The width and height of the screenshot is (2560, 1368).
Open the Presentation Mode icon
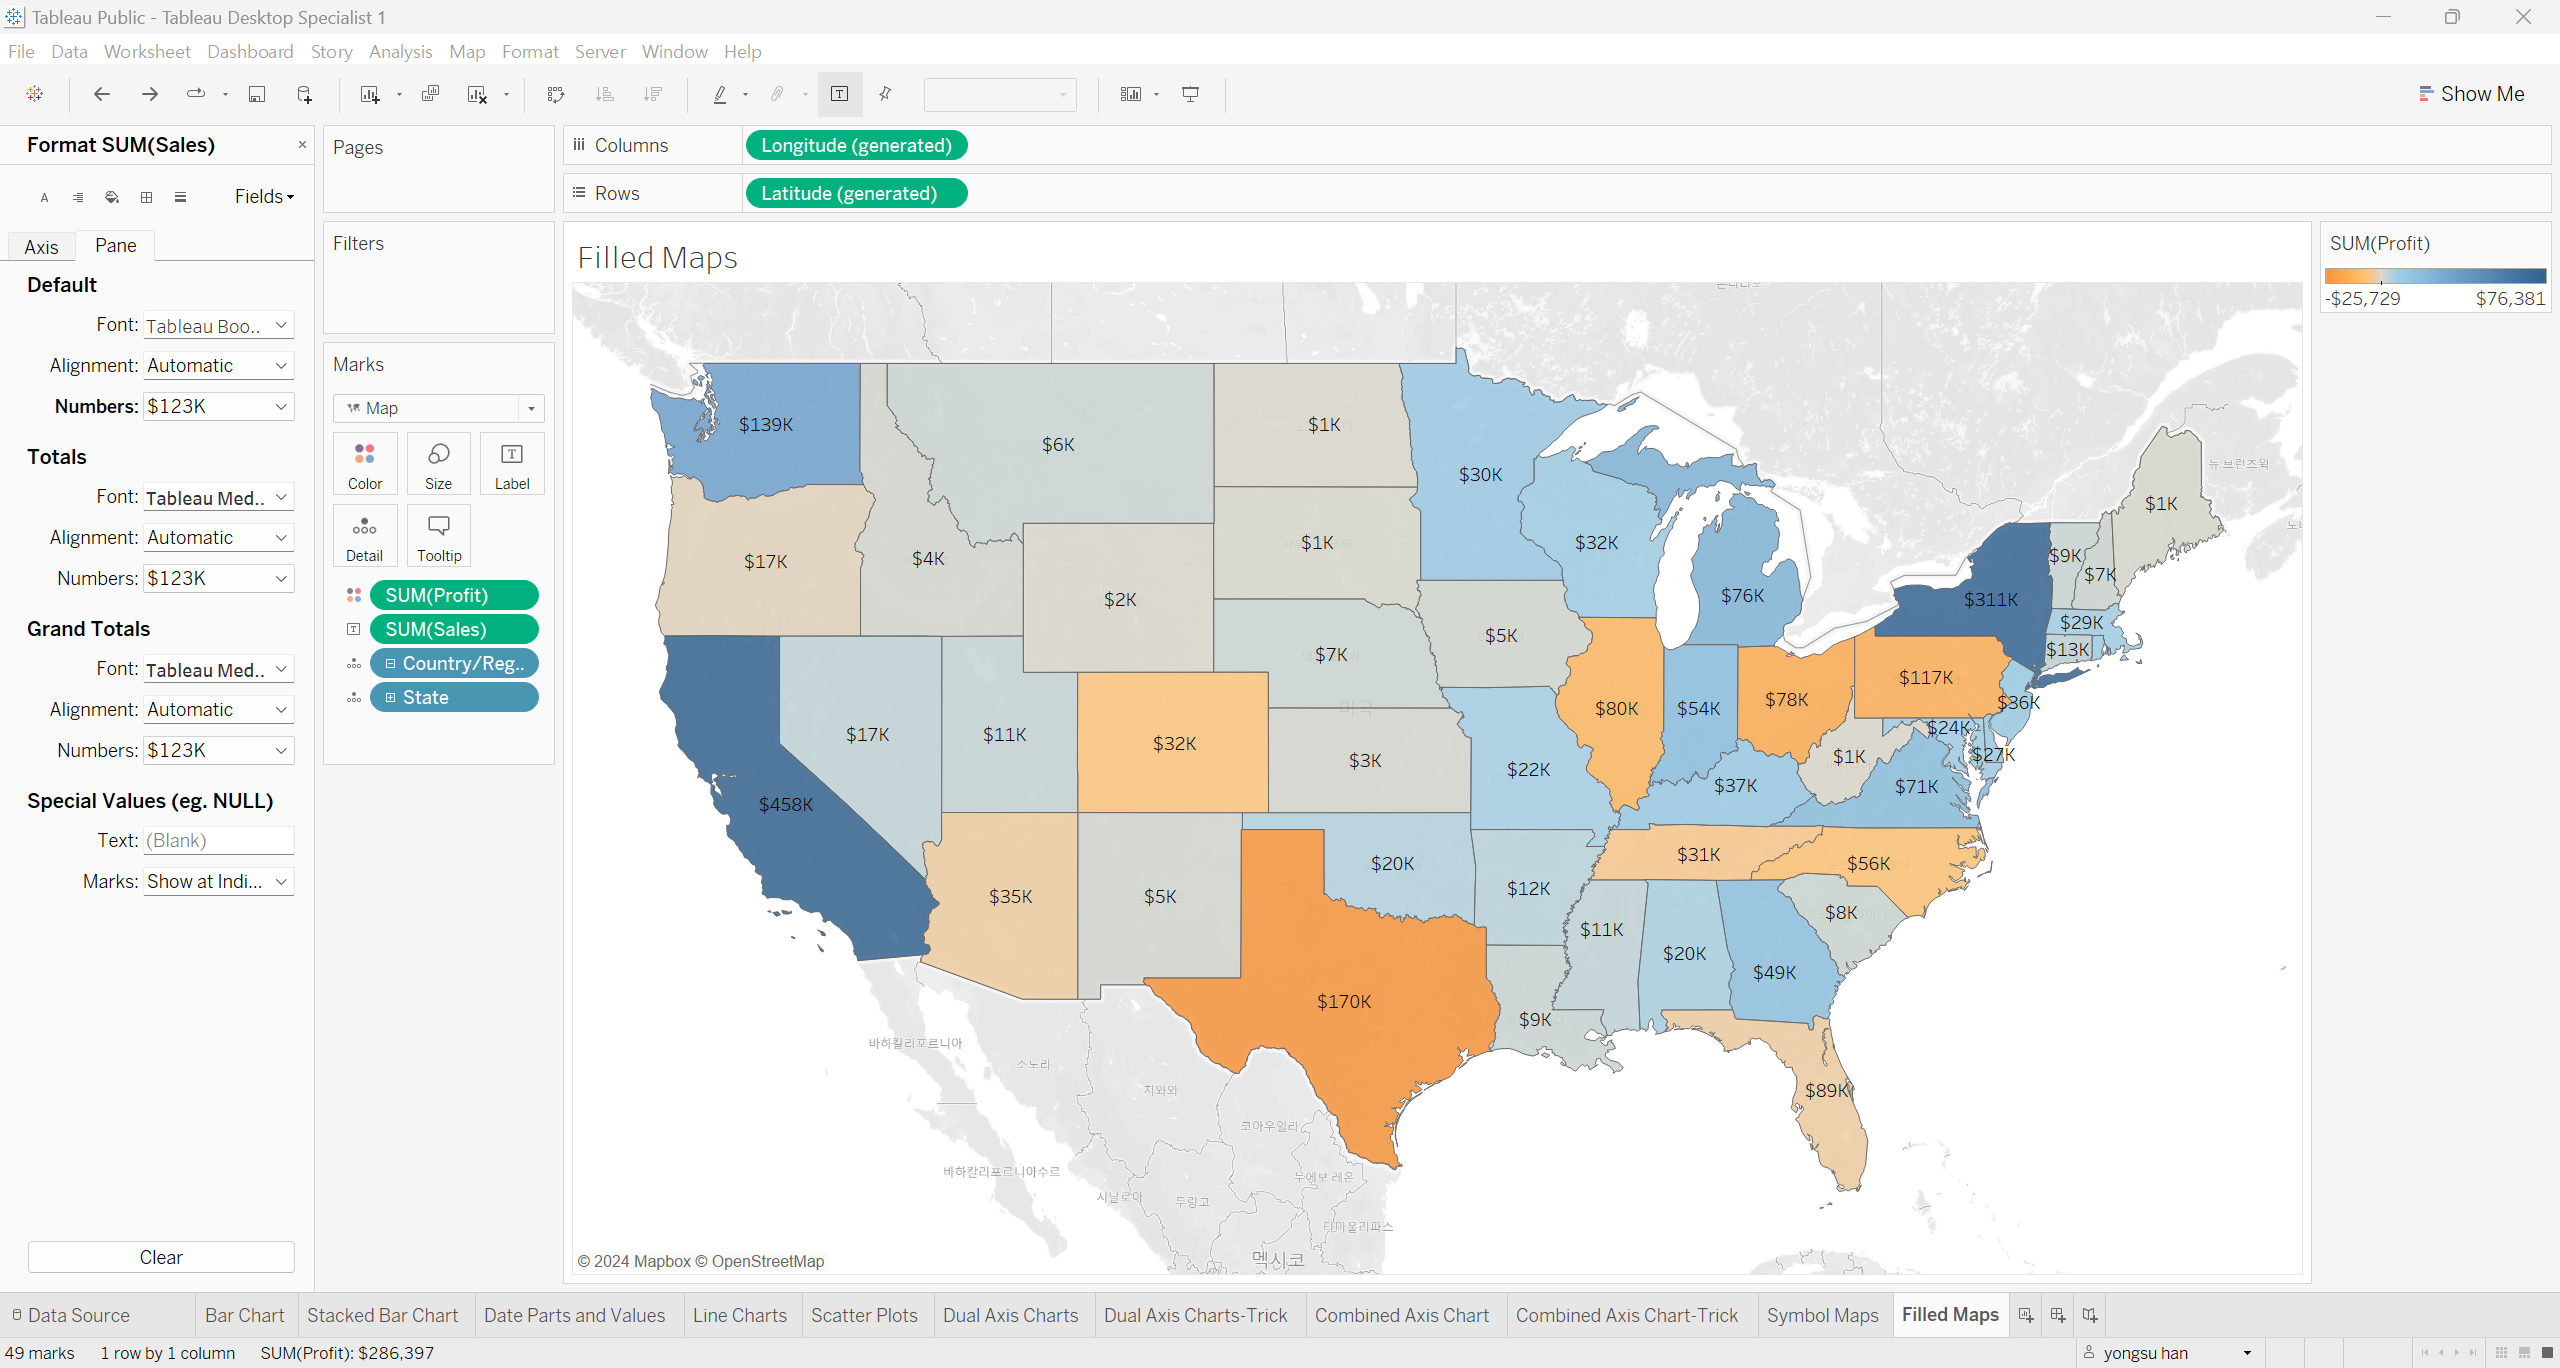1190,94
